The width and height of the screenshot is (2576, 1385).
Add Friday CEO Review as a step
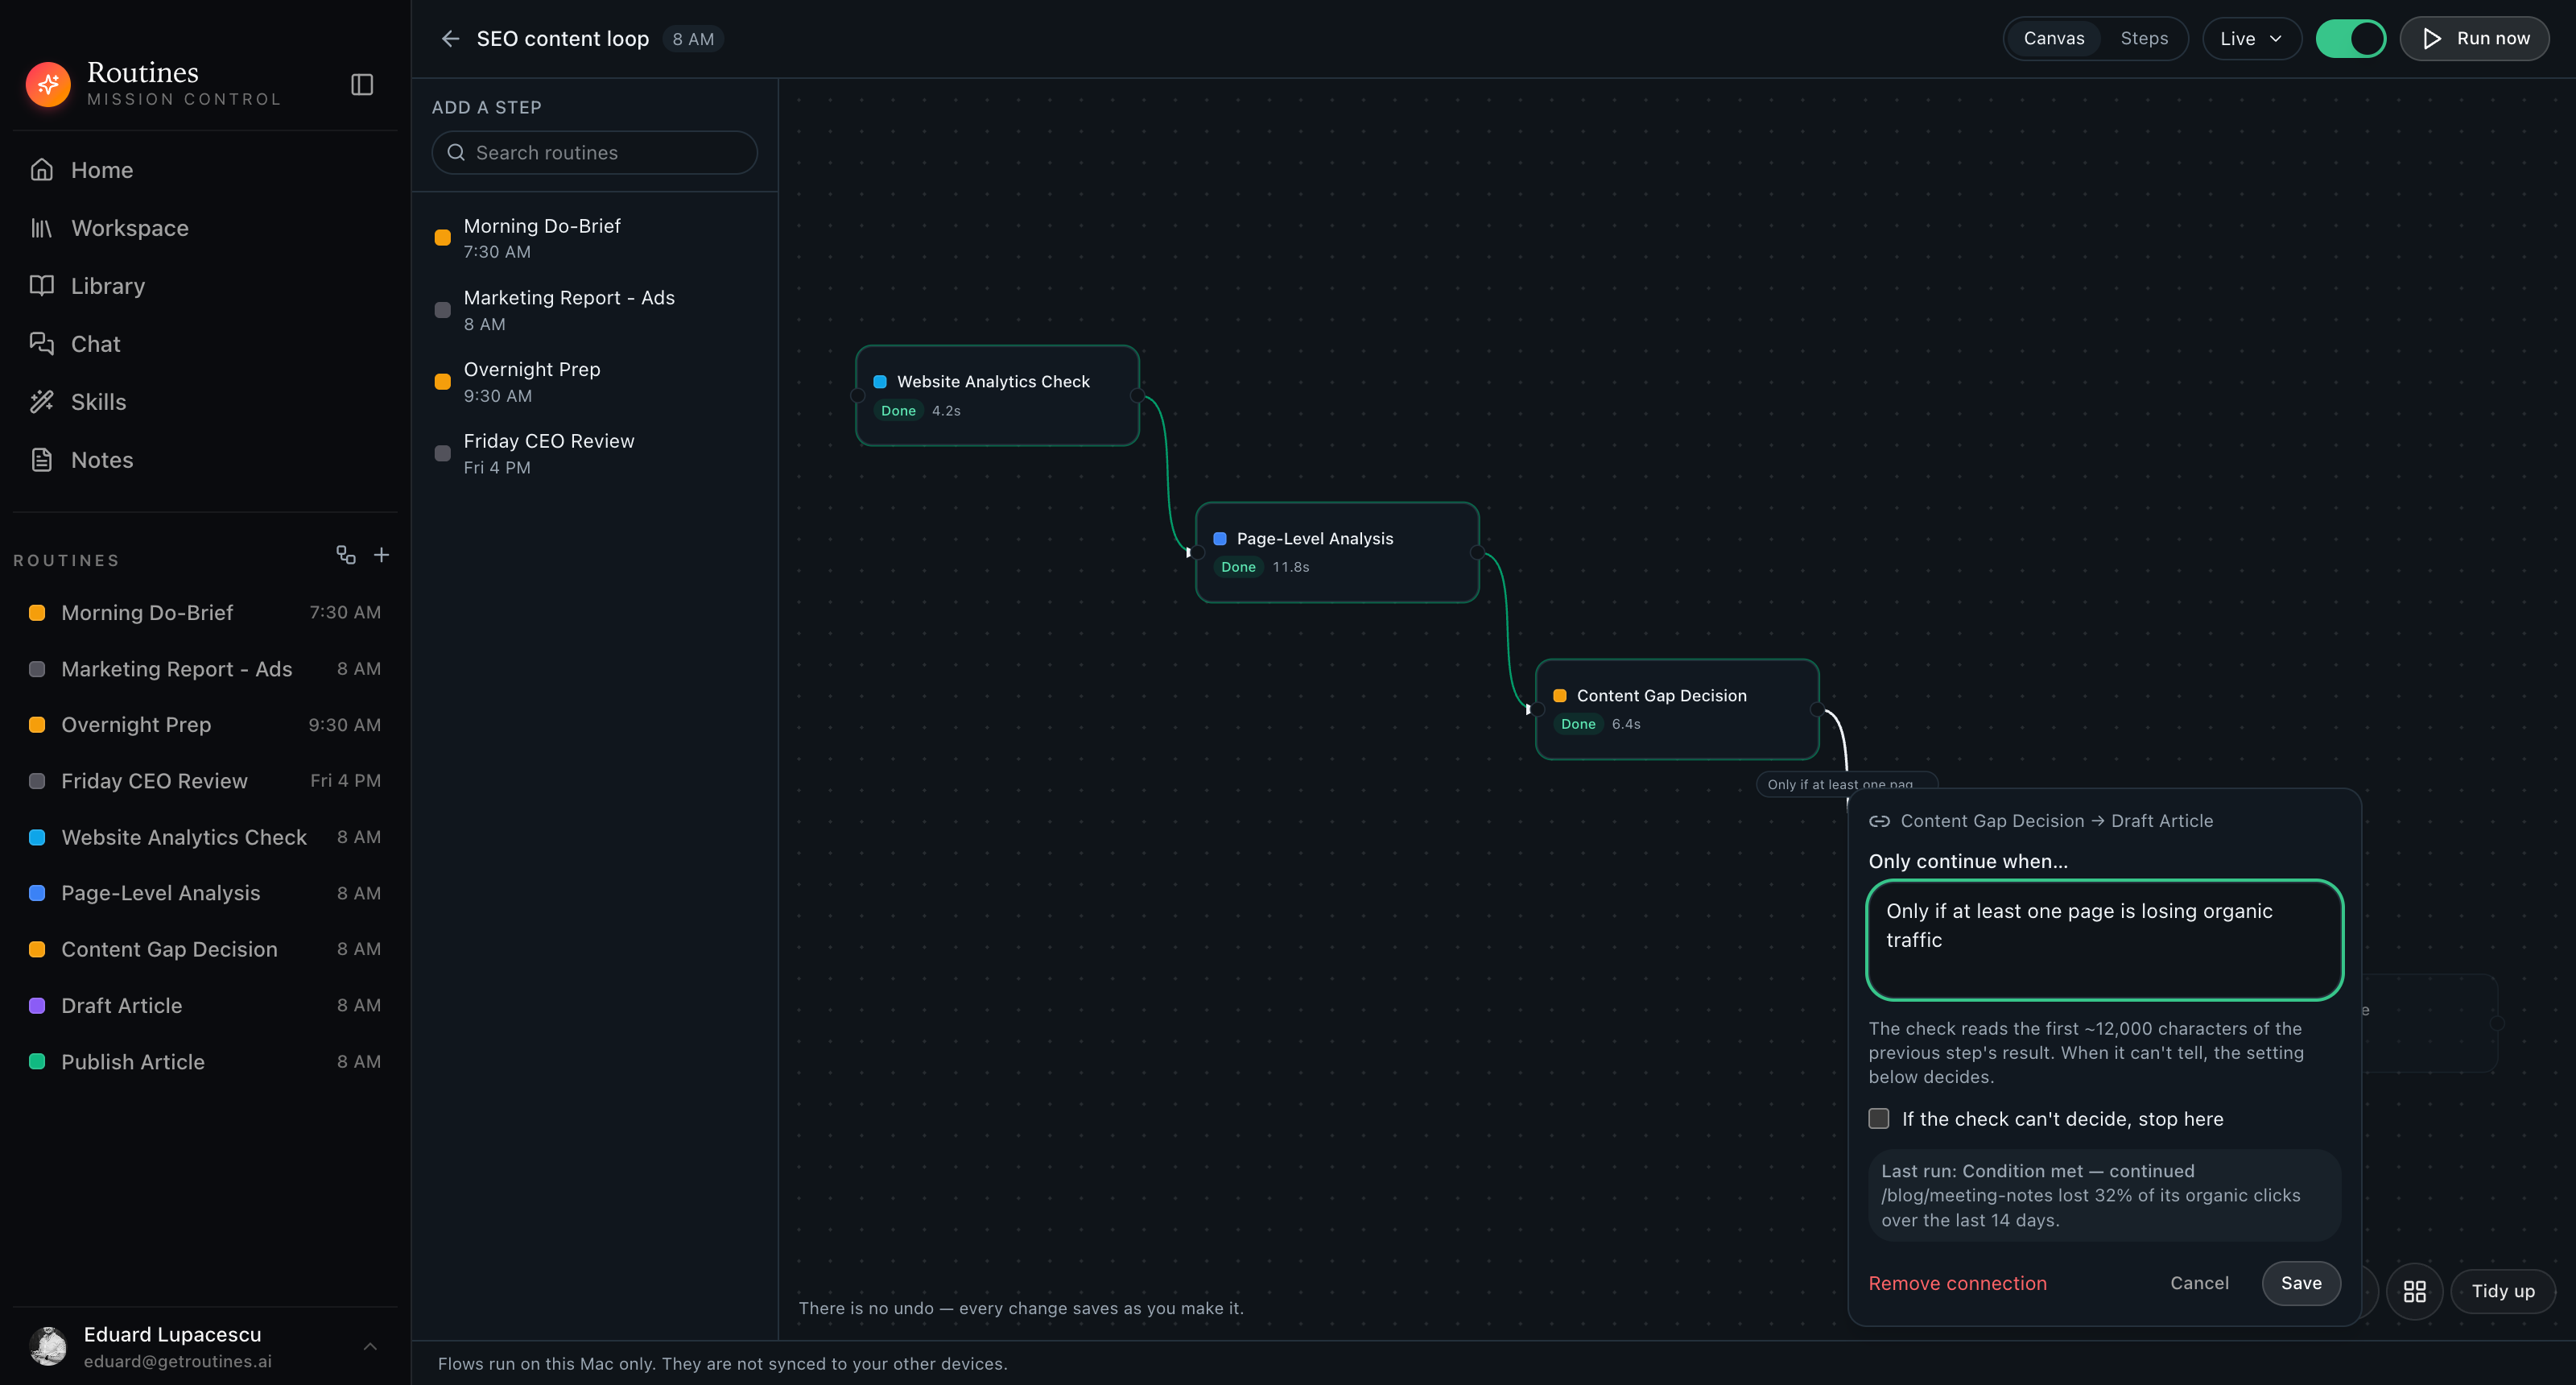click(x=594, y=454)
